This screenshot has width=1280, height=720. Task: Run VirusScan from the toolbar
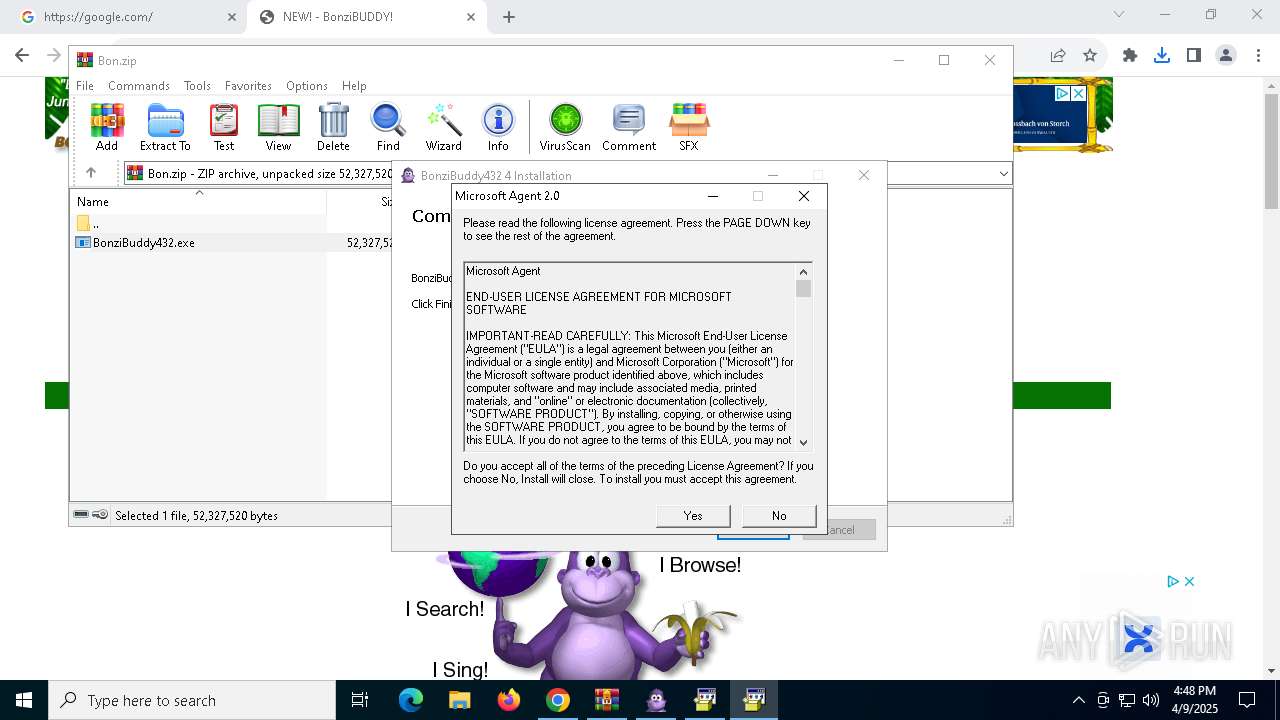click(565, 127)
